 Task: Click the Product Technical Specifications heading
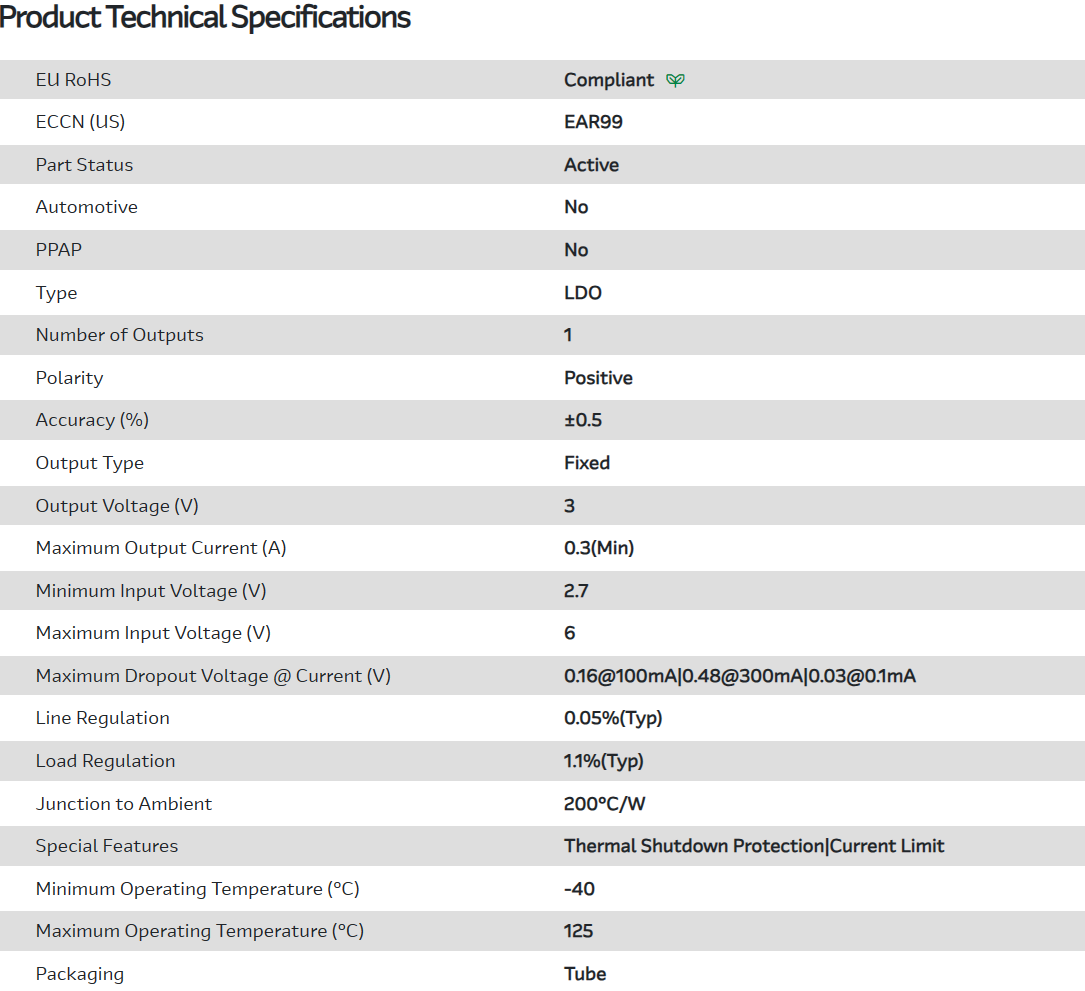(x=206, y=17)
